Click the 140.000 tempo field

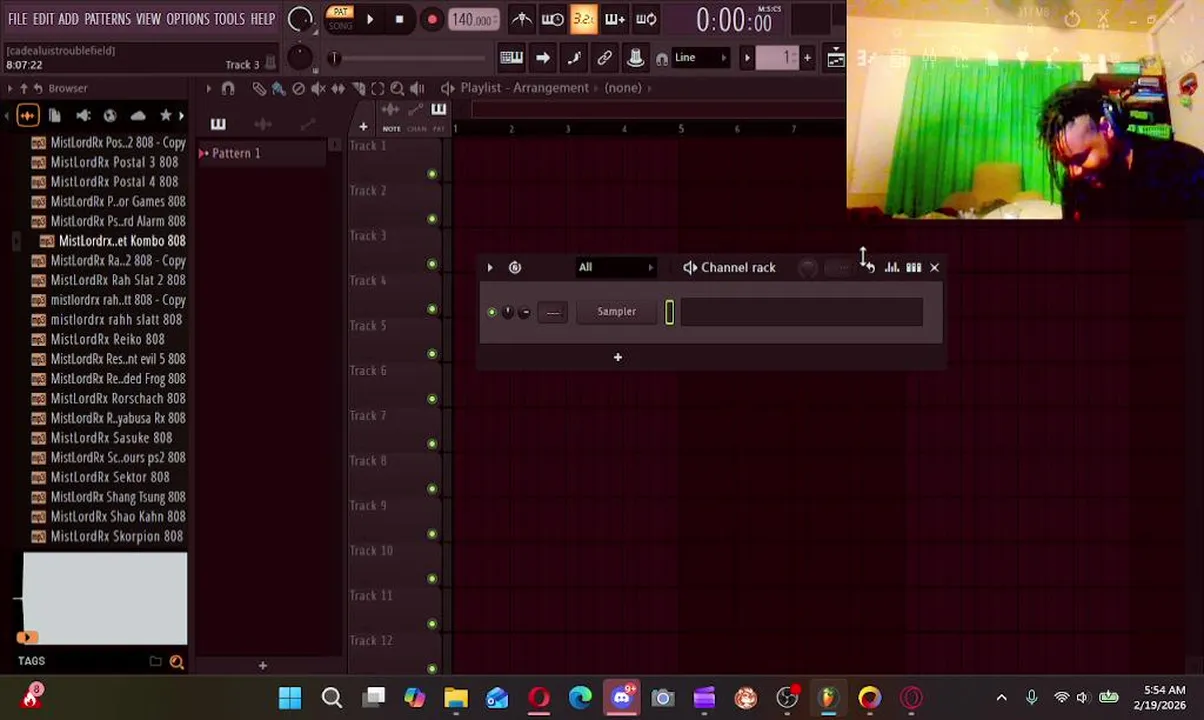point(472,19)
